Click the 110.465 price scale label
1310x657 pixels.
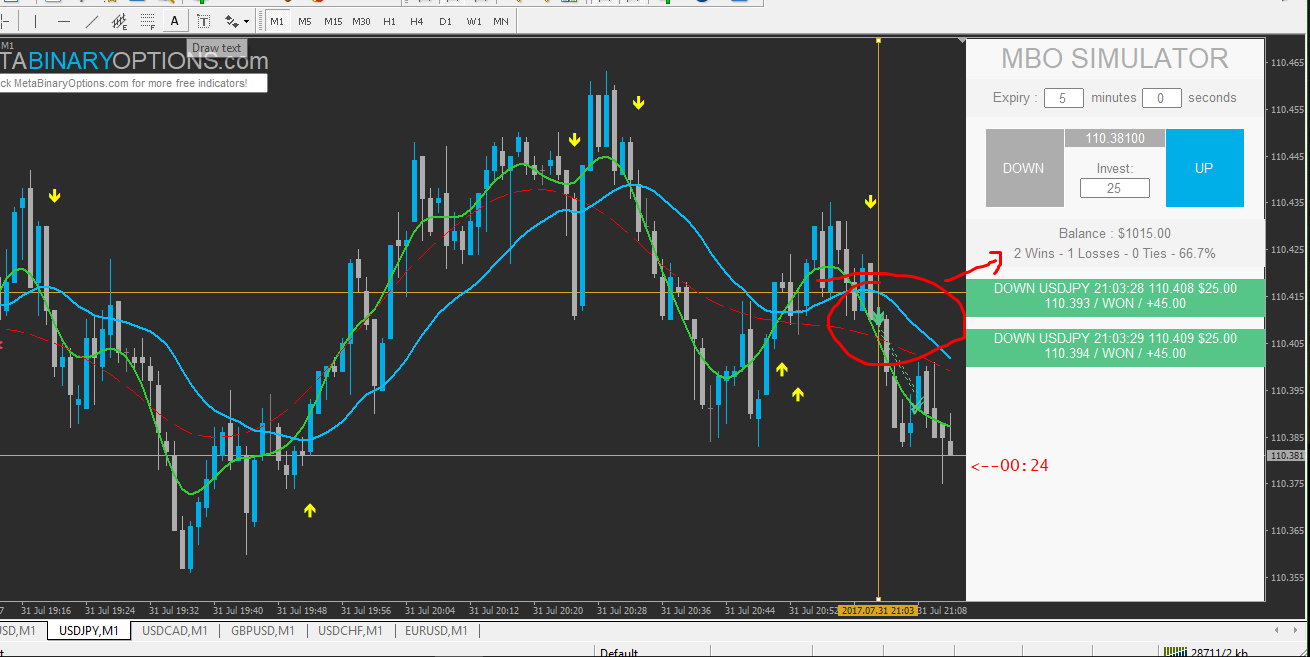pos(1286,63)
